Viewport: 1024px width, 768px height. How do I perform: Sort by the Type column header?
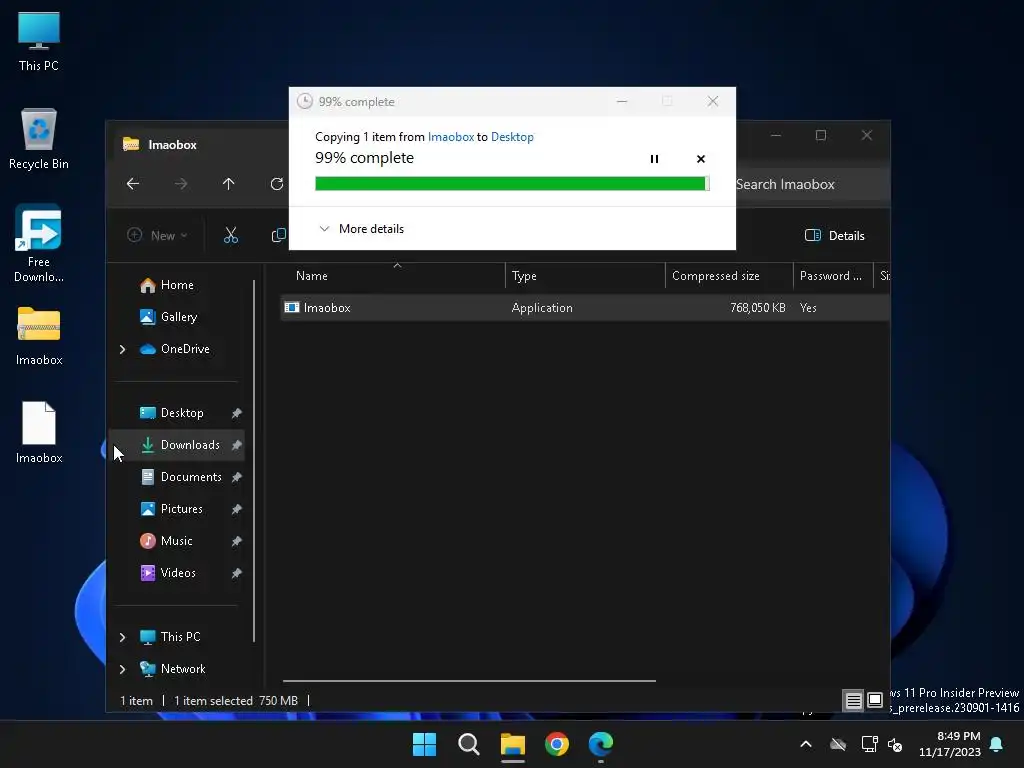point(585,276)
